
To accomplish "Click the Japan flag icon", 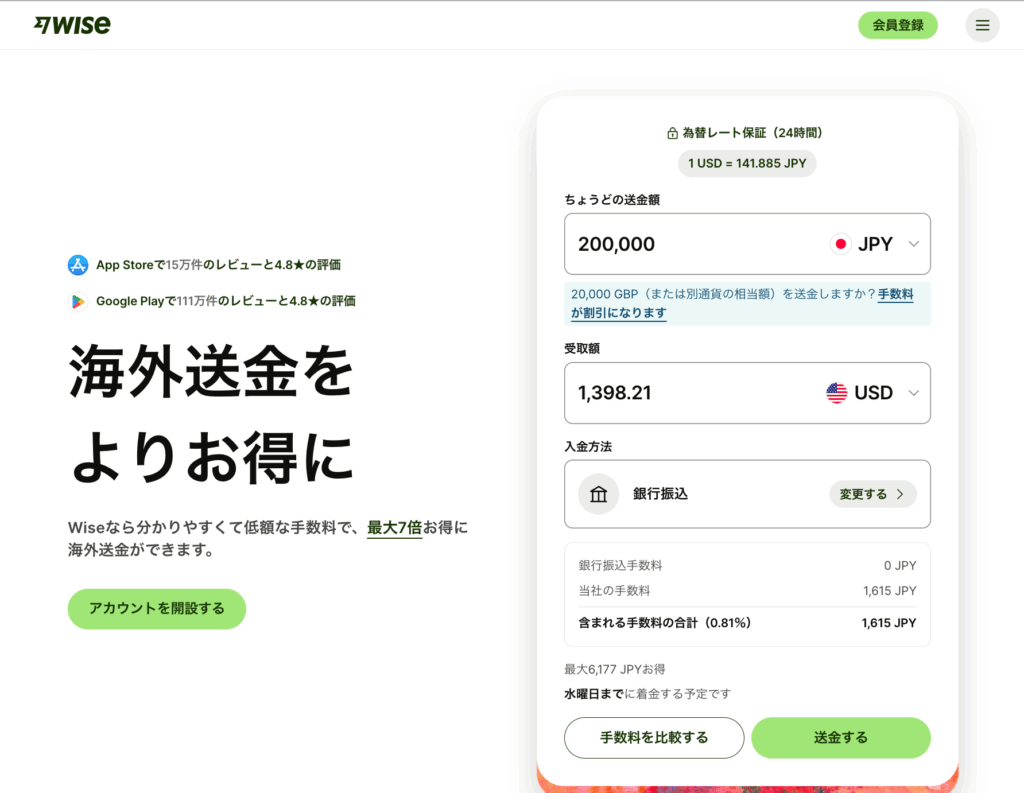I will (840, 244).
